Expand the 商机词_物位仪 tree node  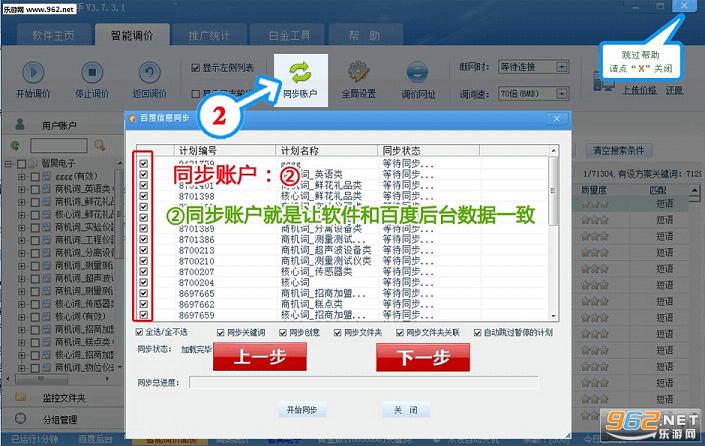click(22, 368)
